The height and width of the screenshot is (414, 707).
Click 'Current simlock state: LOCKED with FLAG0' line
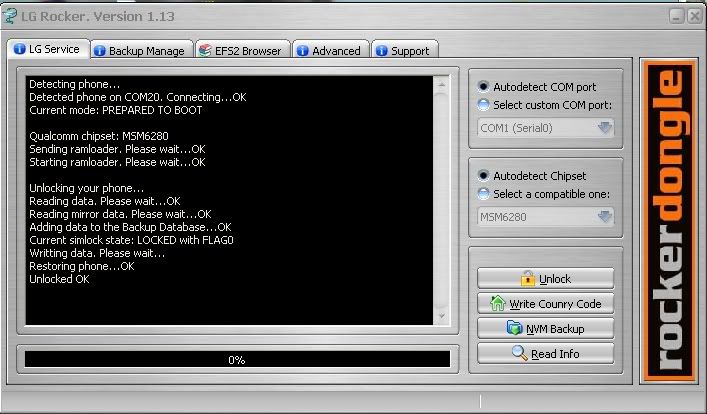[x=131, y=240]
